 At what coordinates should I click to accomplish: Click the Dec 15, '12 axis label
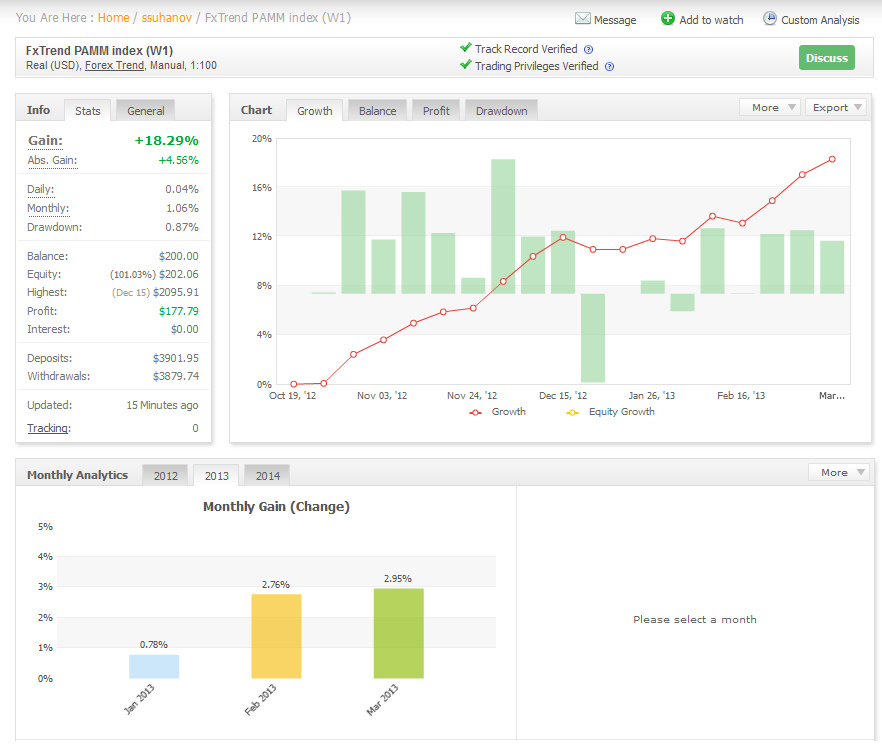562,396
